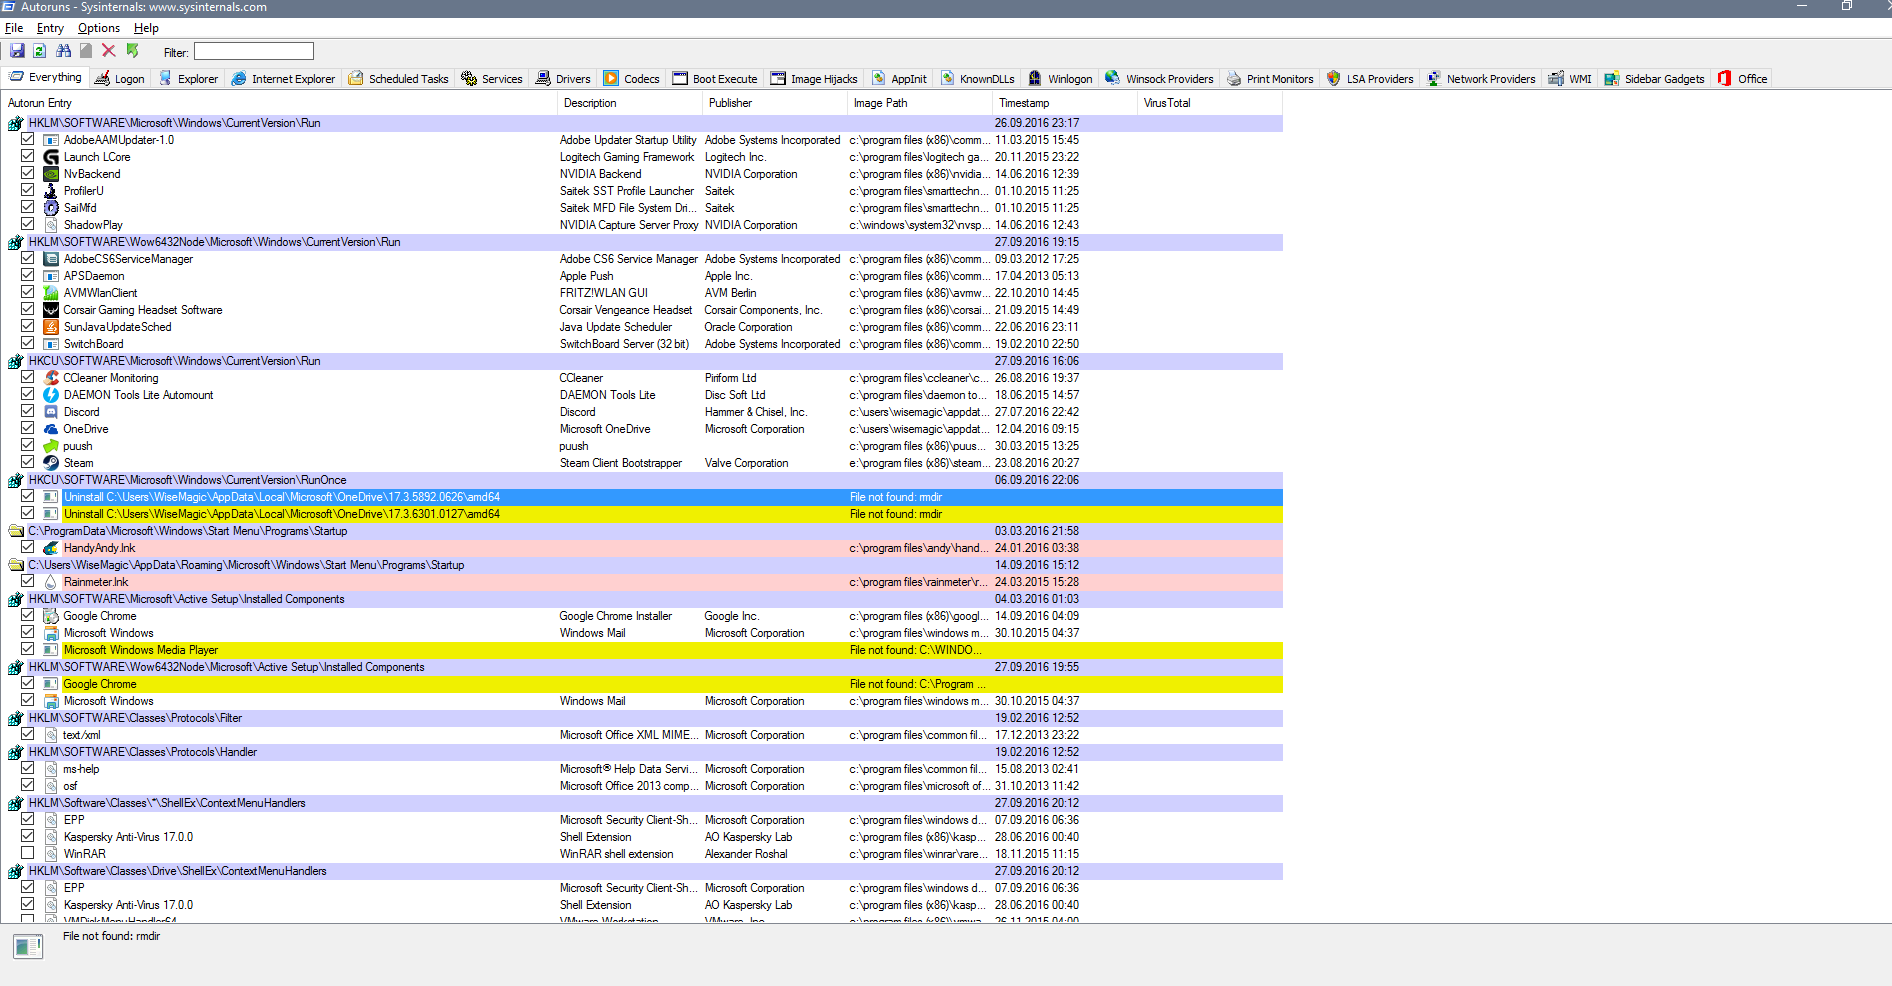Click the AVMWlanClient row icon
The image size is (1892, 986).
pyautogui.click(x=51, y=293)
